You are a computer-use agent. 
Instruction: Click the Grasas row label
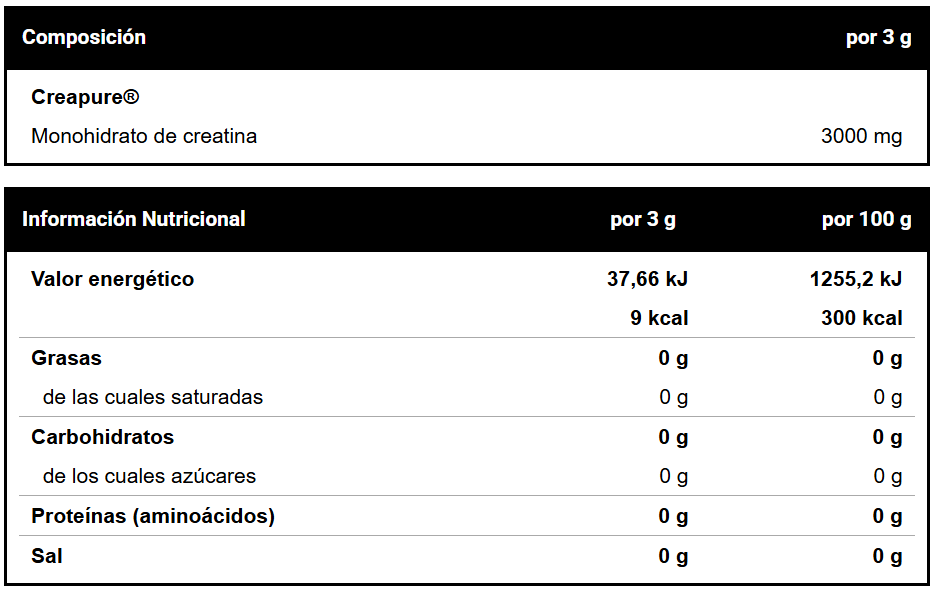(66, 358)
